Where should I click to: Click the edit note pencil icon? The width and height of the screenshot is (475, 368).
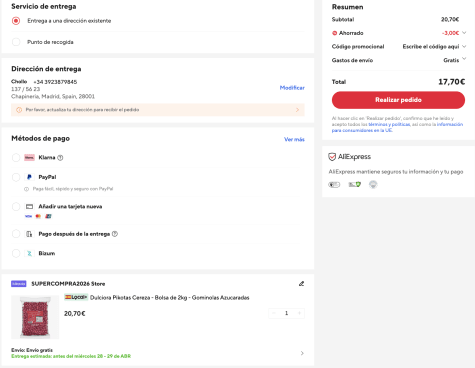[301, 284]
